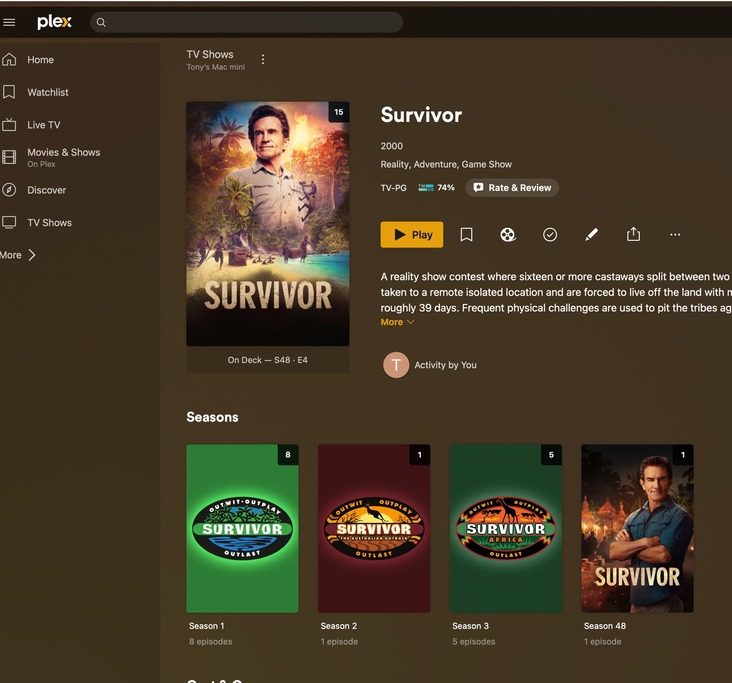Open TV Shows library options menu
This screenshot has height=683, width=732.
tap(263, 59)
